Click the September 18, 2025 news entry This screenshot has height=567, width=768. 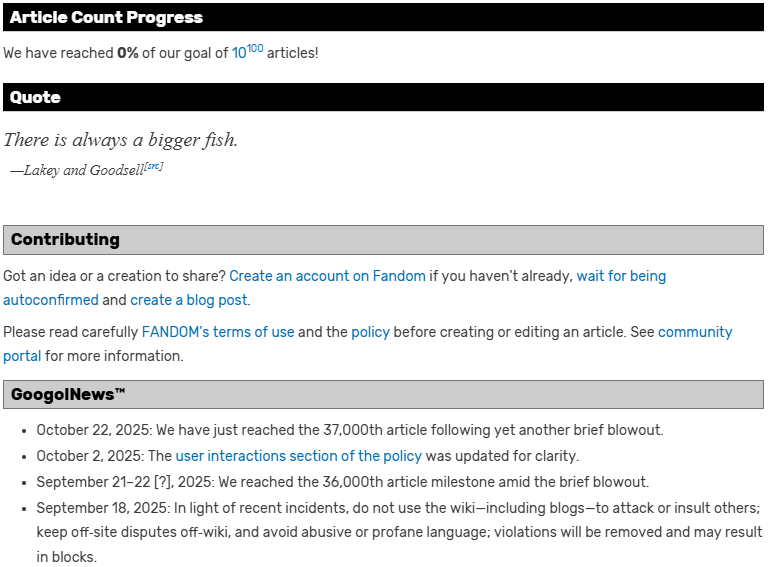point(398,508)
